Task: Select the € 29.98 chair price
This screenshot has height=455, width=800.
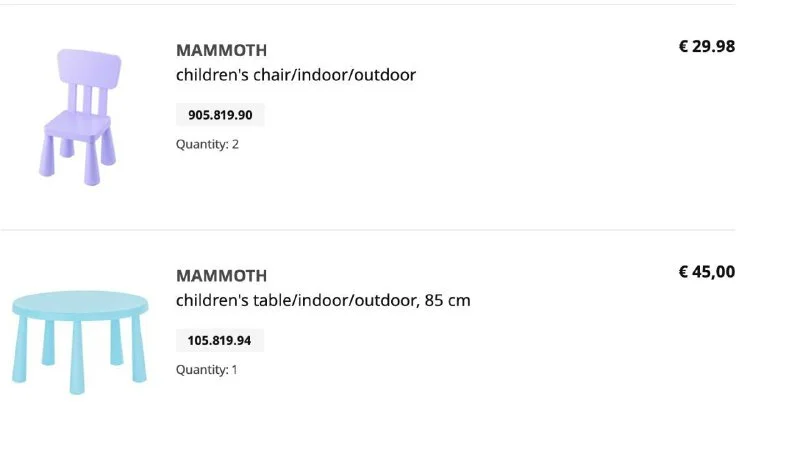Action: pos(706,46)
